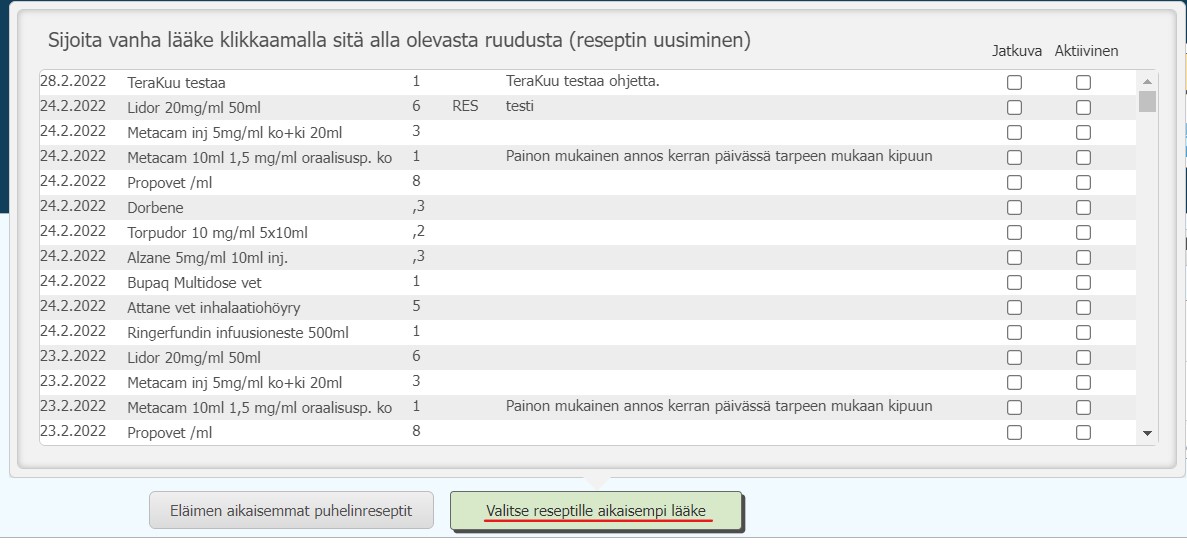The width and height of the screenshot is (1187, 556).
Task: Toggle Aktiivinen for Alzane 5mg/ml row
Action: point(1083,258)
